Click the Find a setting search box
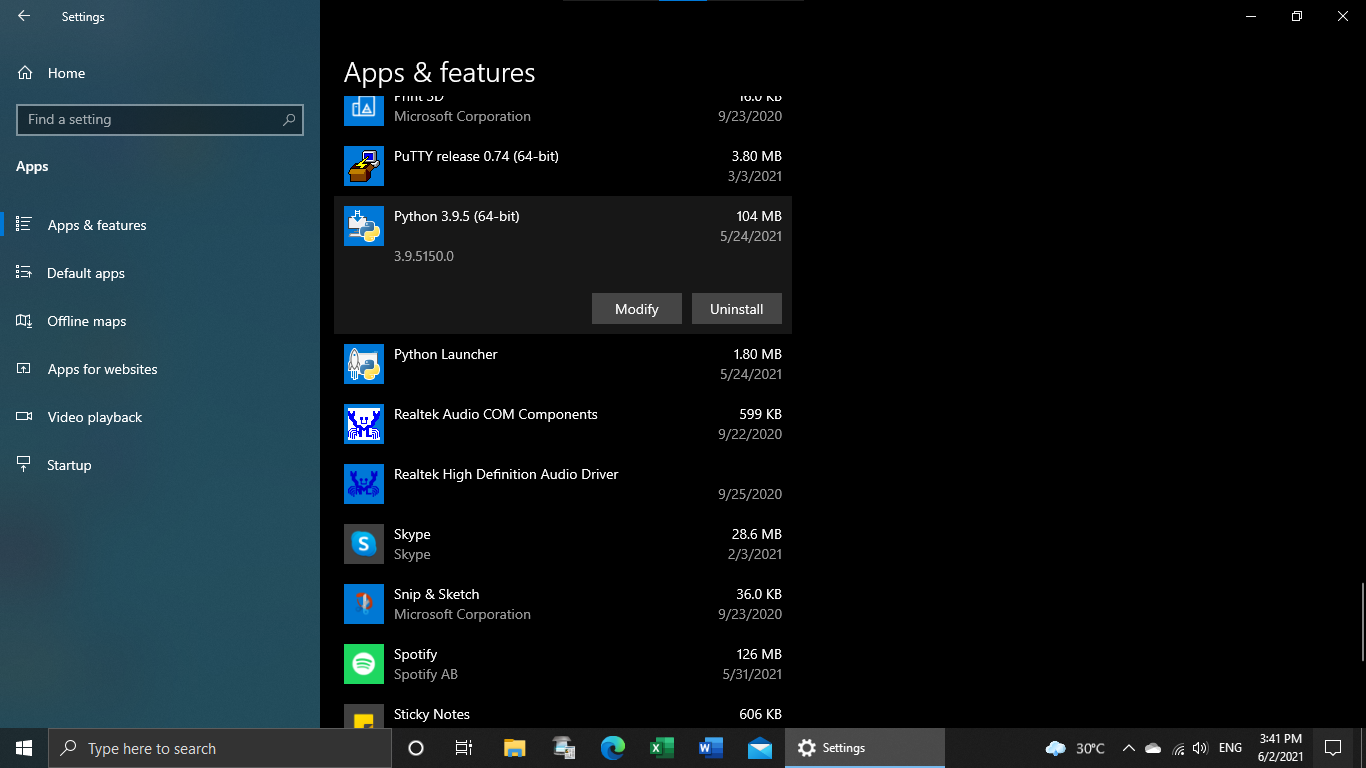Image resolution: width=1366 pixels, height=768 pixels. pyautogui.click(x=159, y=119)
